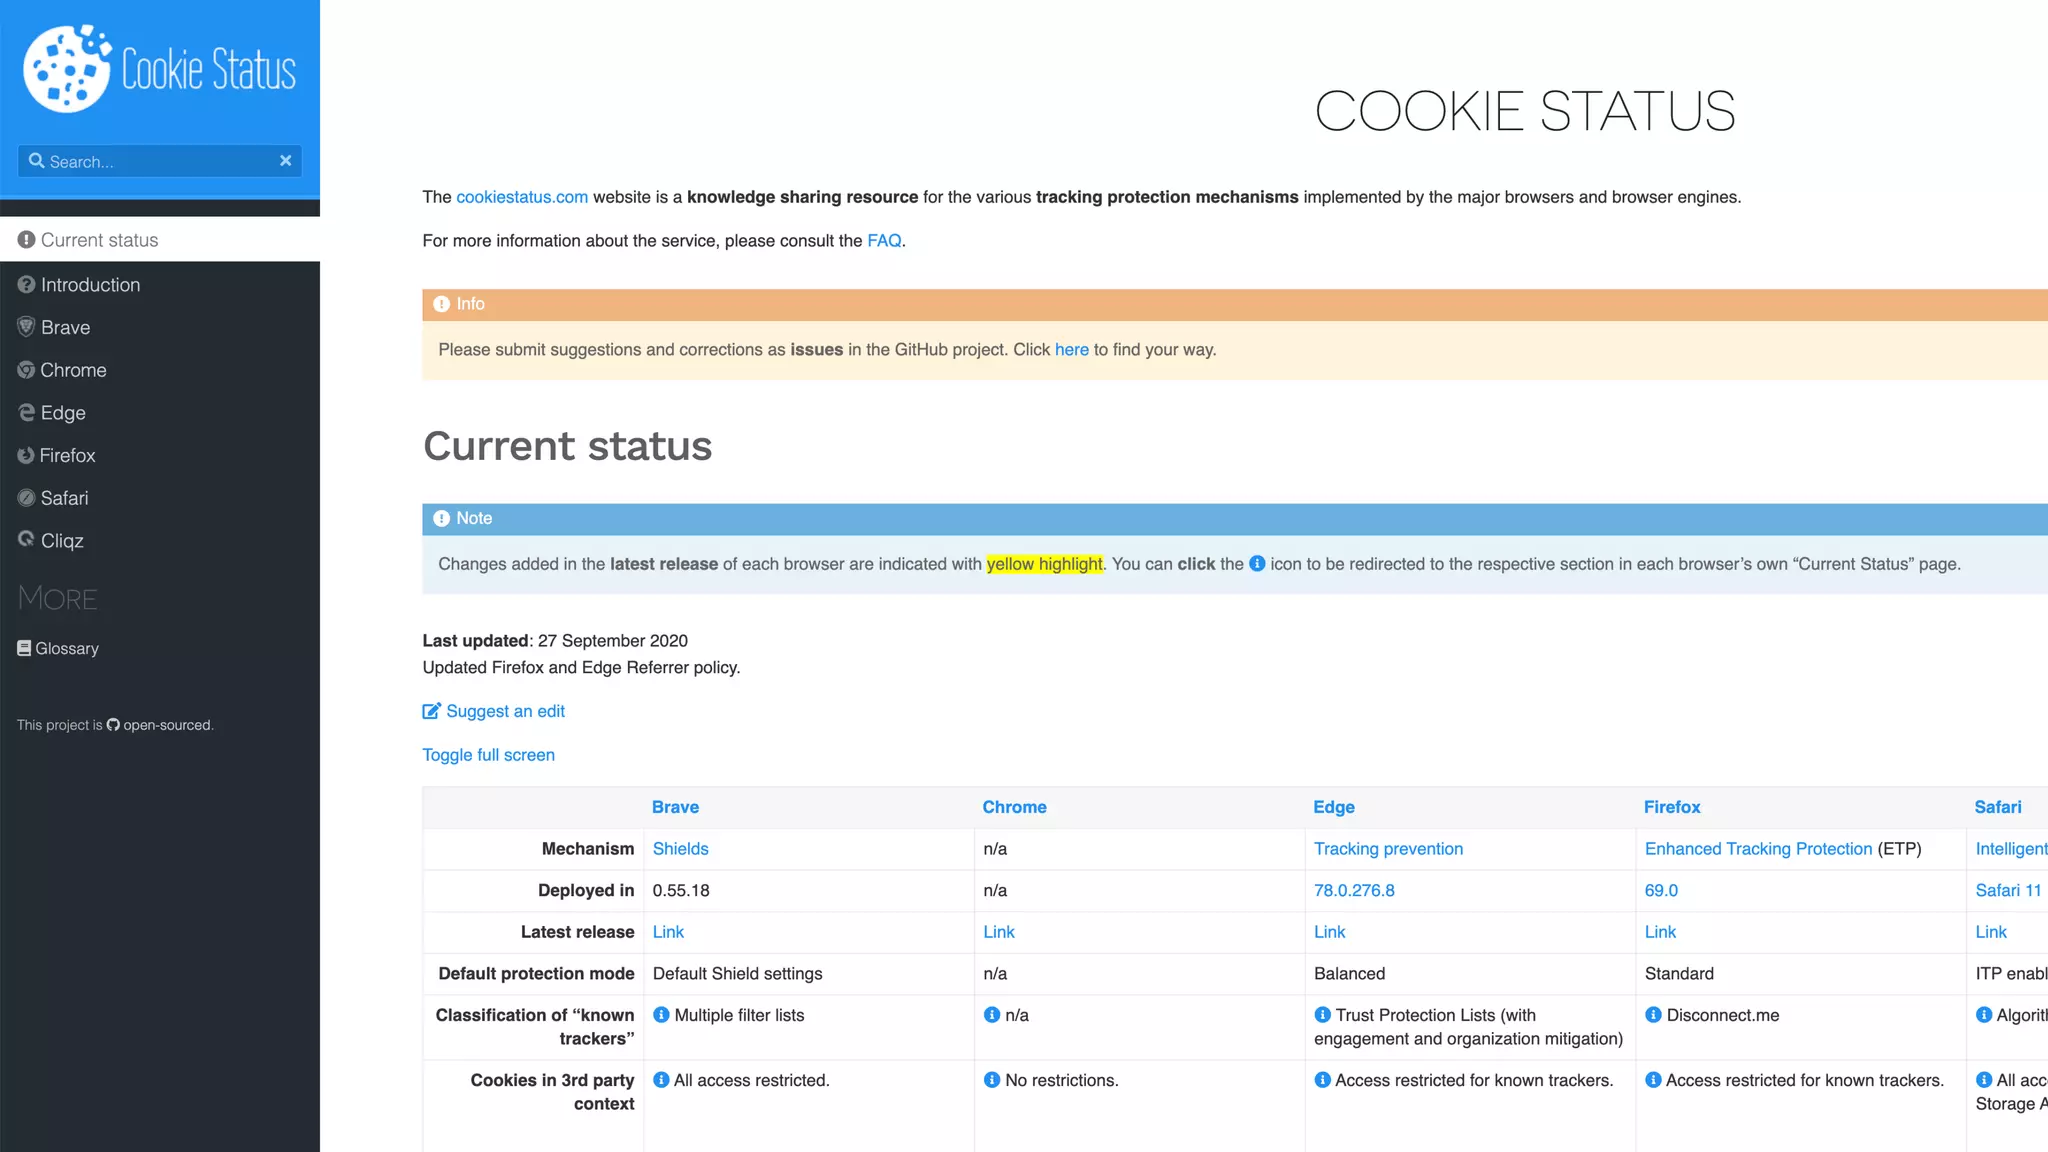Screen dimensions: 2048x1152
Task: Click the Firefox icon in sidebar
Action: pos(26,455)
